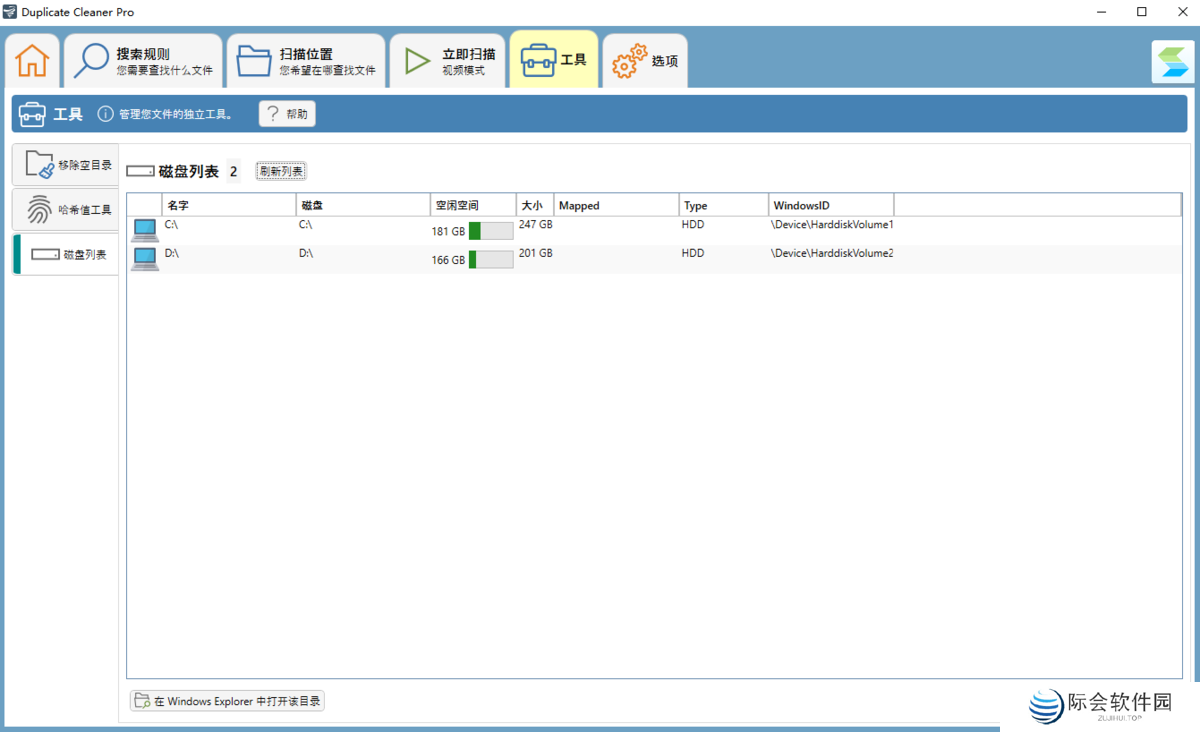Select 磁盘列表 in the sidebar

[x=67, y=255]
